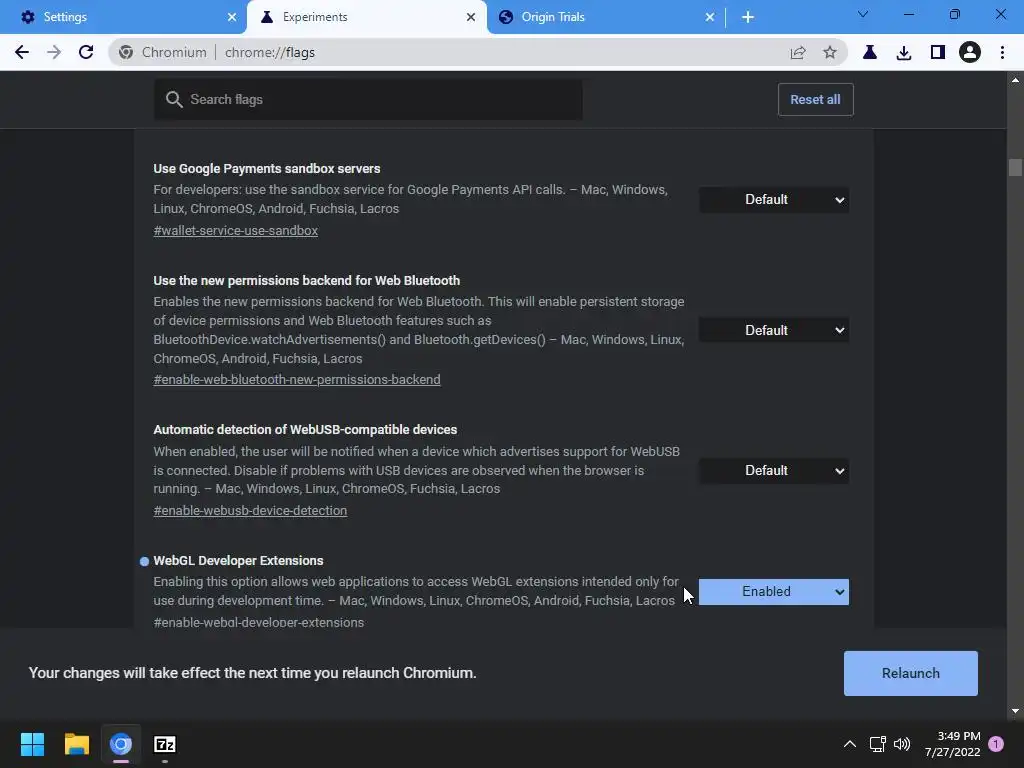Click Reset all button
Image resolution: width=1024 pixels, height=768 pixels.
click(816, 99)
